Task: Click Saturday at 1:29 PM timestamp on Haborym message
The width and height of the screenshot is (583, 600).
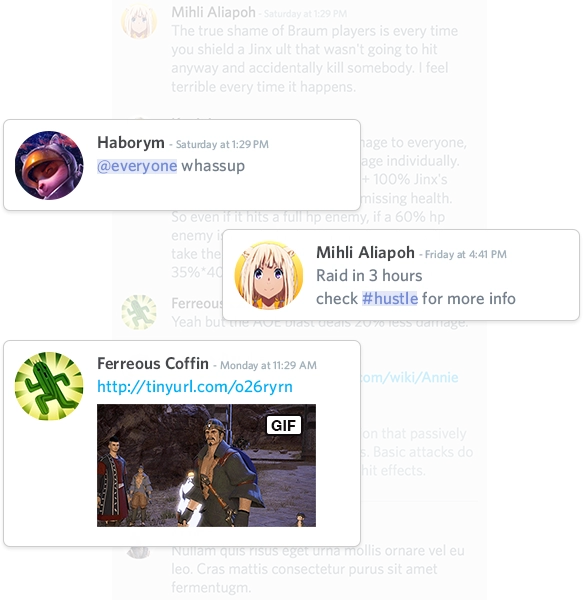Action: pos(222,144)
